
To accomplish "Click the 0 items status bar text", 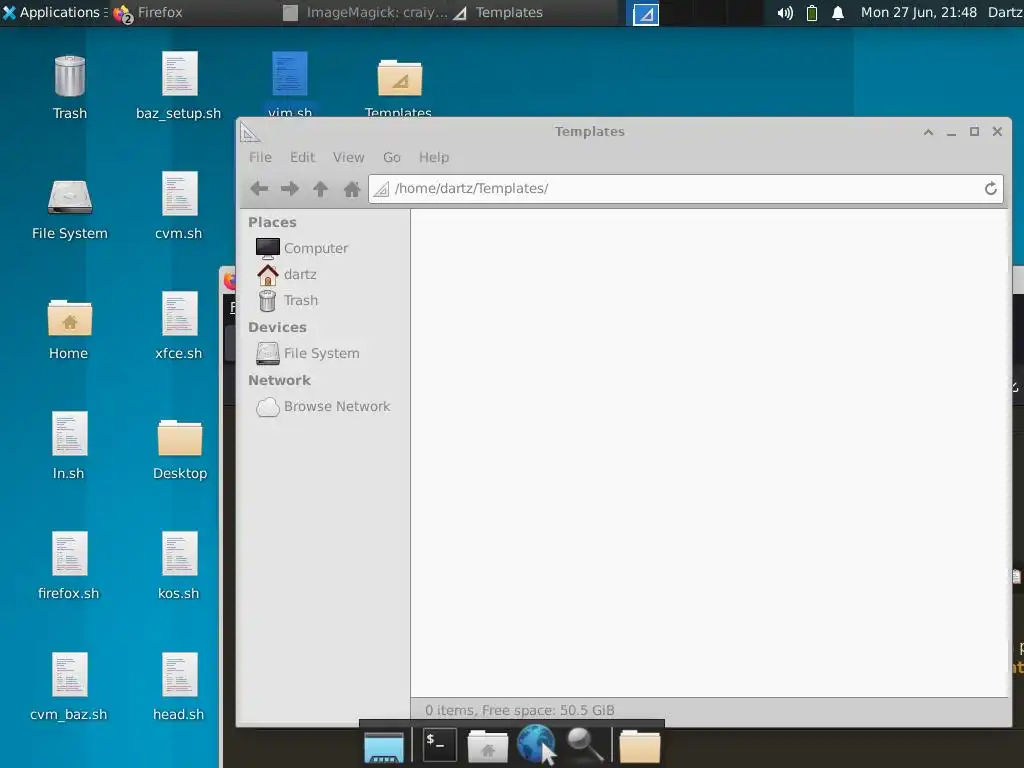I will (520, 710).
